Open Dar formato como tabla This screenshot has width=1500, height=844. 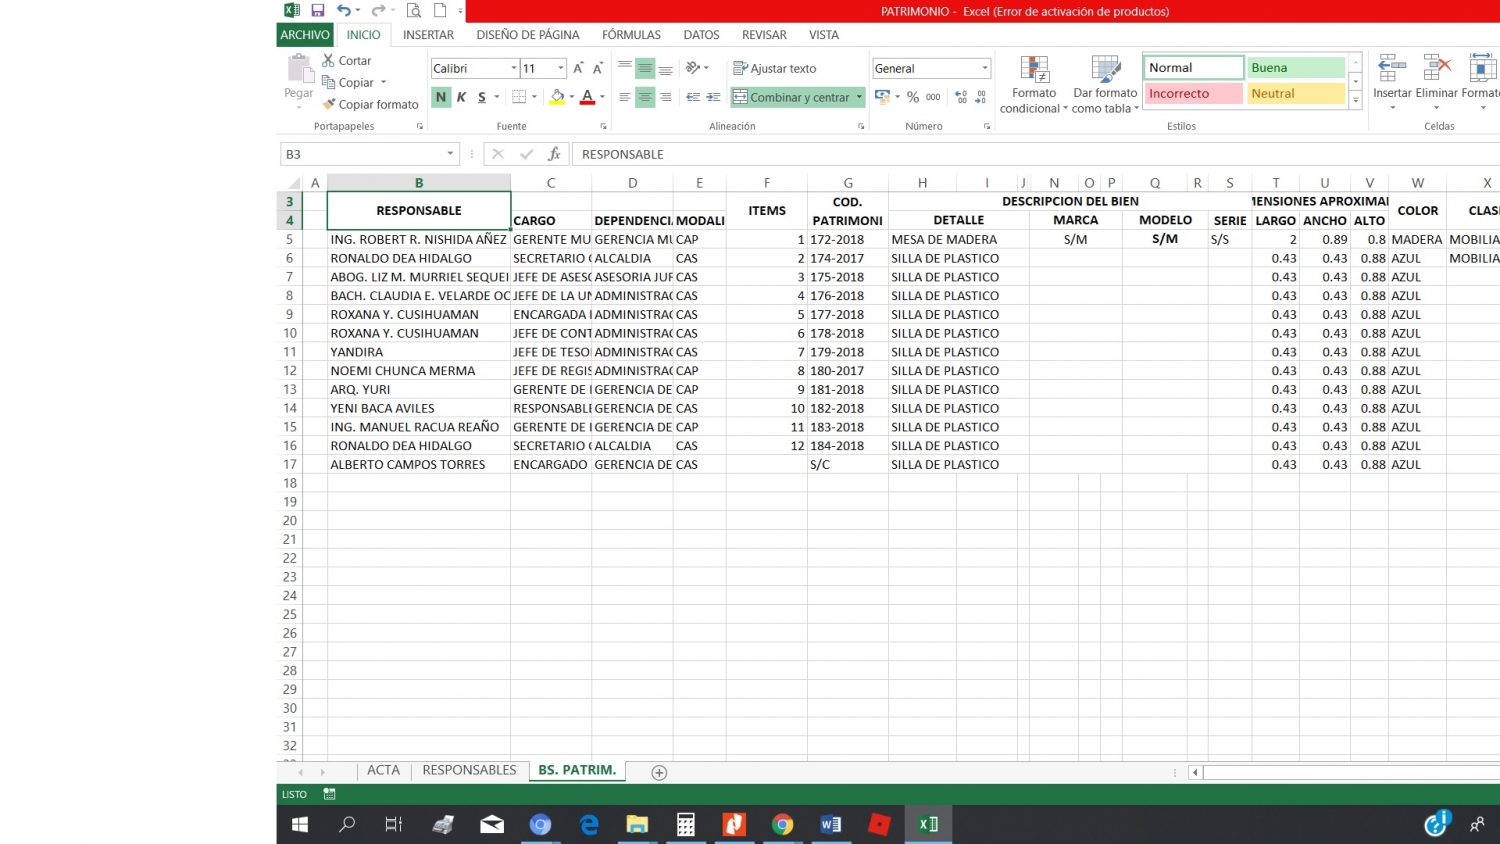pyautogui.click(x=1105, y=85)
